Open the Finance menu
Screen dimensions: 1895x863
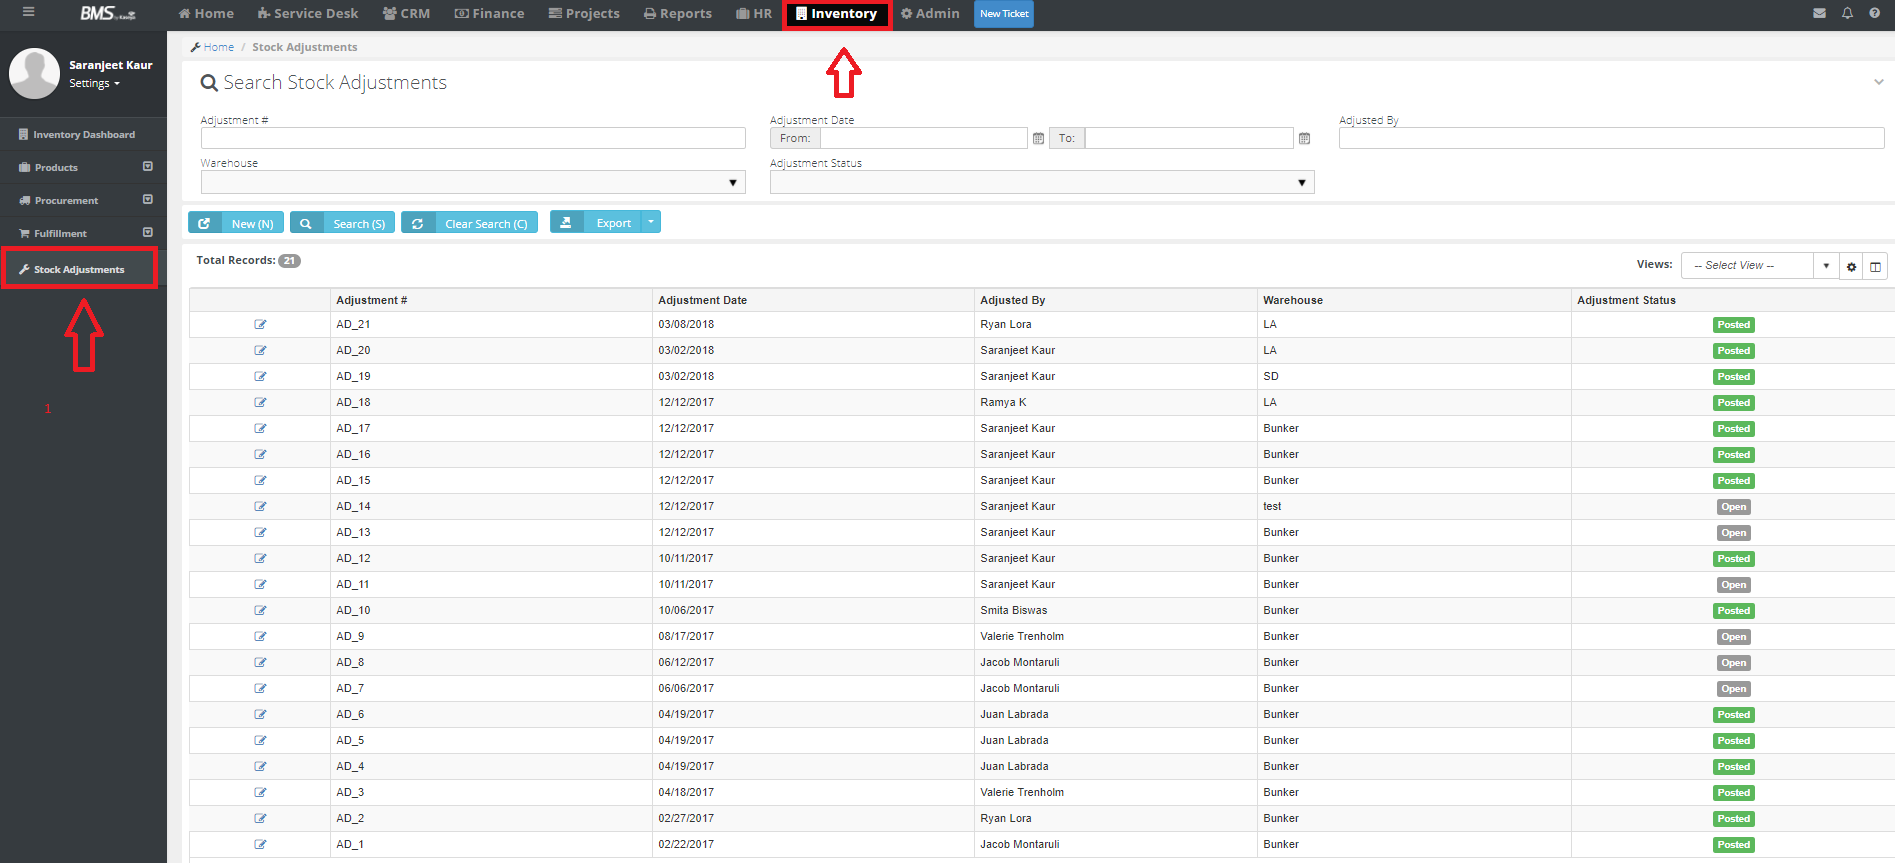490,13
